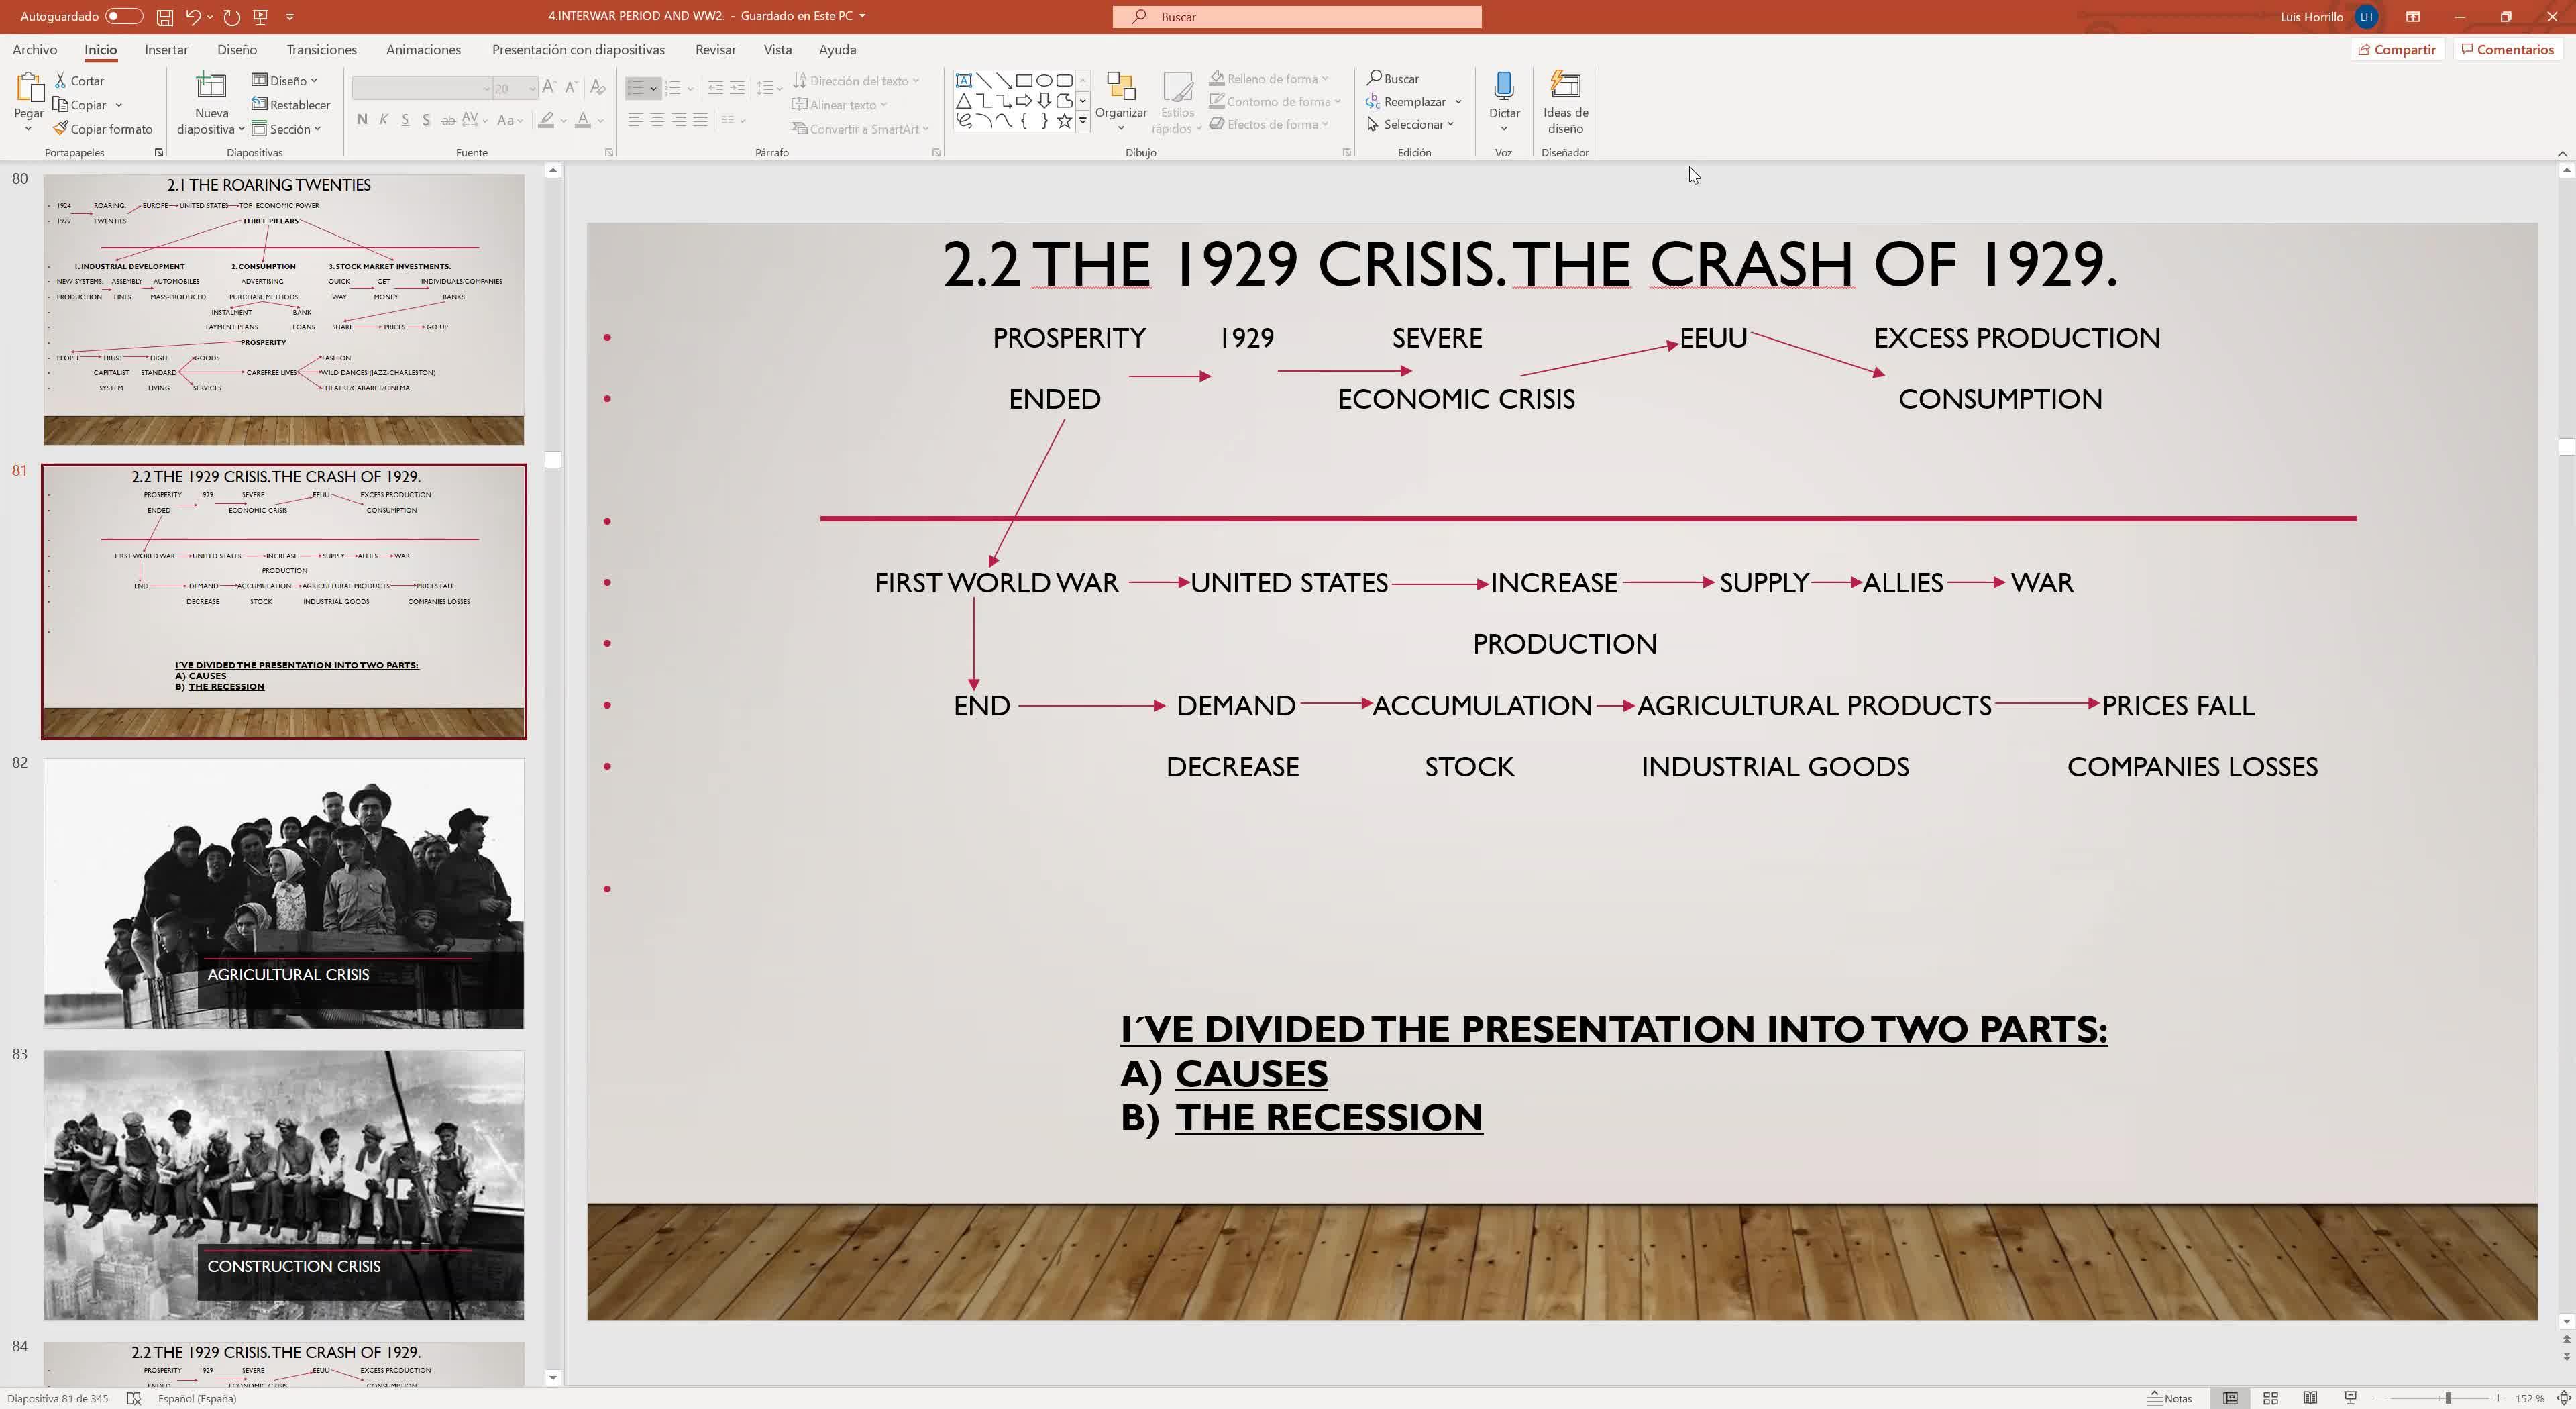Start slideshow from status bar icon
The height and width of the screenshot is (1409, 2576).
[2351, 1398]
